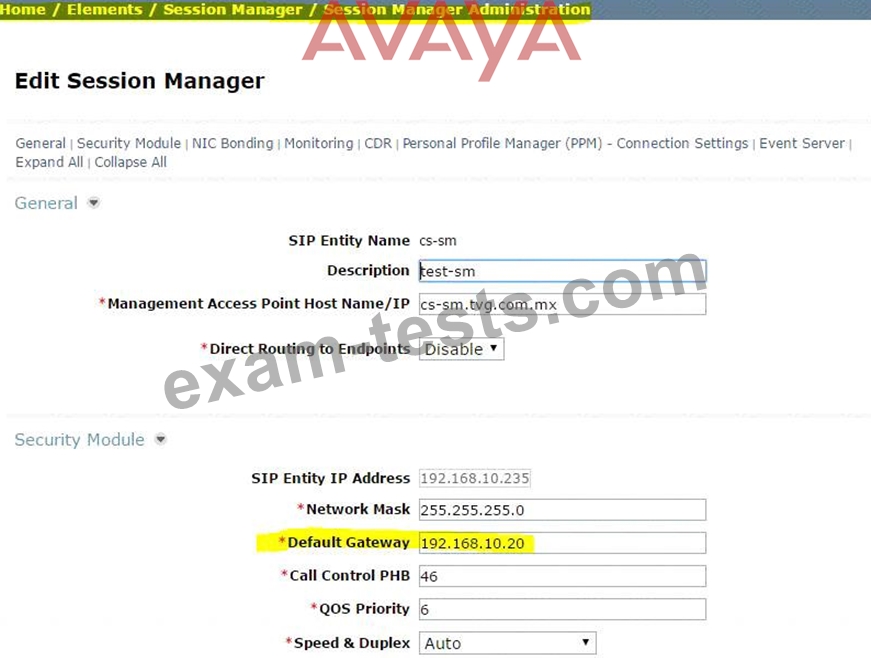Click the SIP Entity Name label
The height and width of the screenshot is (658, 871).
(x=349, y=240)
